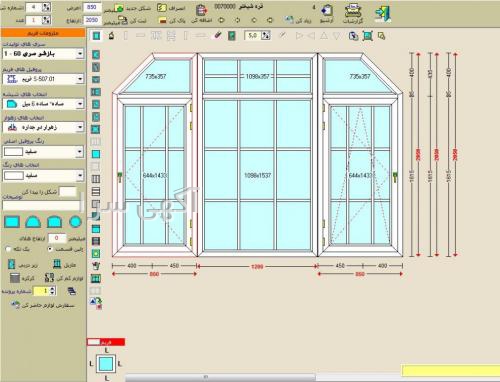Click the order hardware button at panel bottom
The image size is (500, 382).
tap(43, 305)
